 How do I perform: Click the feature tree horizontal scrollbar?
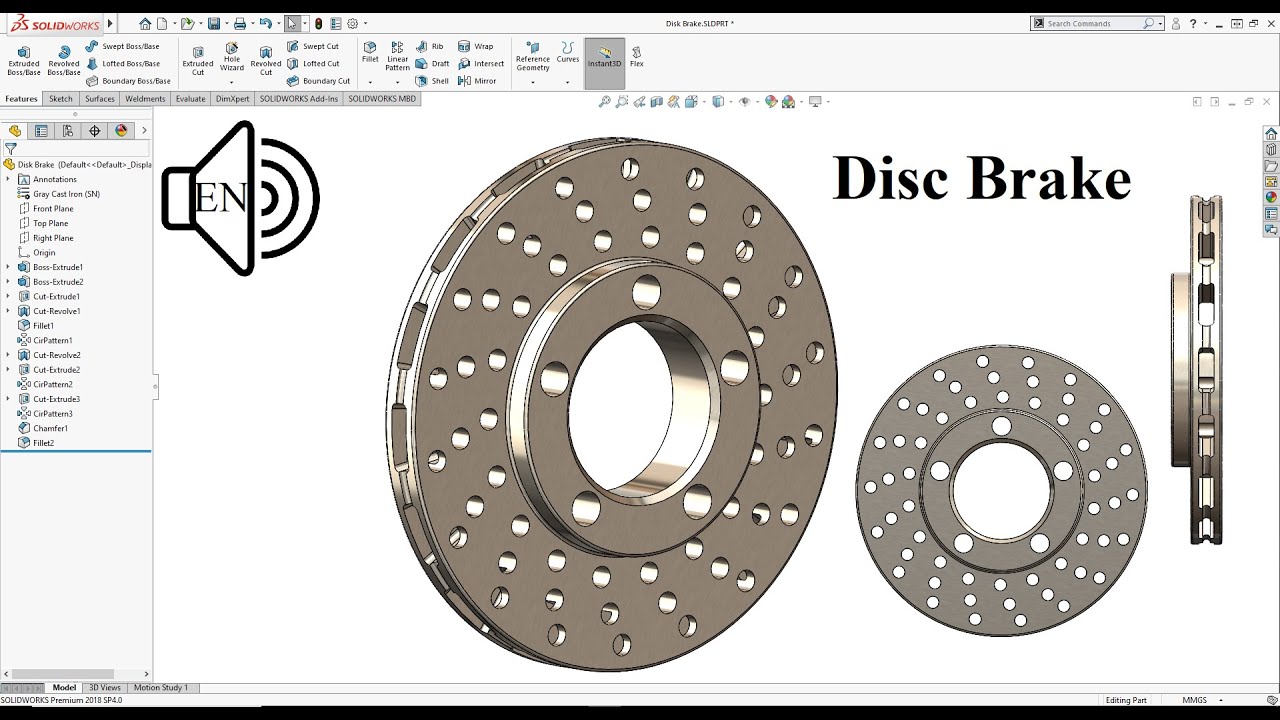63,675
